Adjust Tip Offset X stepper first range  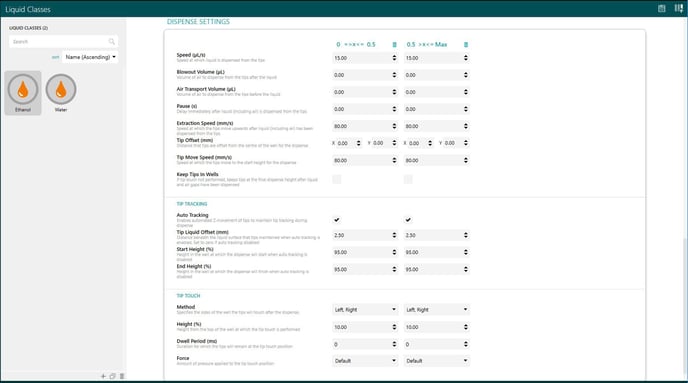pos(358,143)
